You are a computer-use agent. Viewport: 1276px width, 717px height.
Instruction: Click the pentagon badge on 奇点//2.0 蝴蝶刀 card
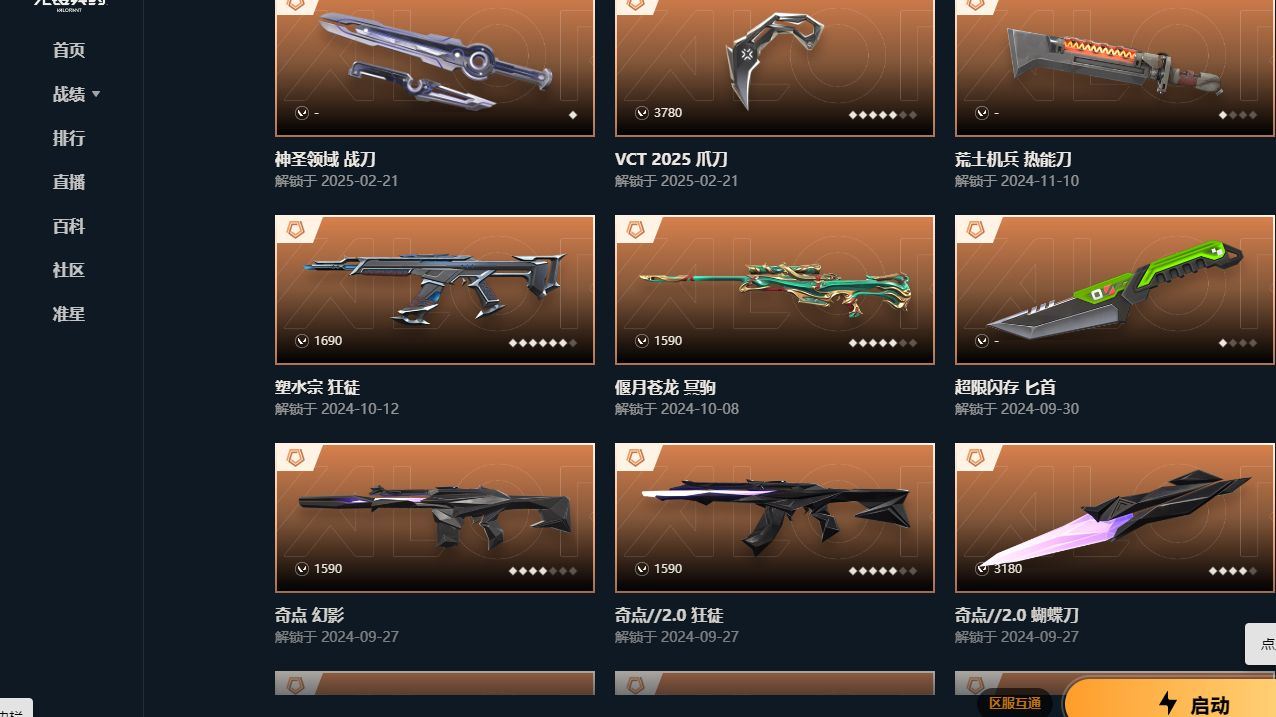(975, 457)
